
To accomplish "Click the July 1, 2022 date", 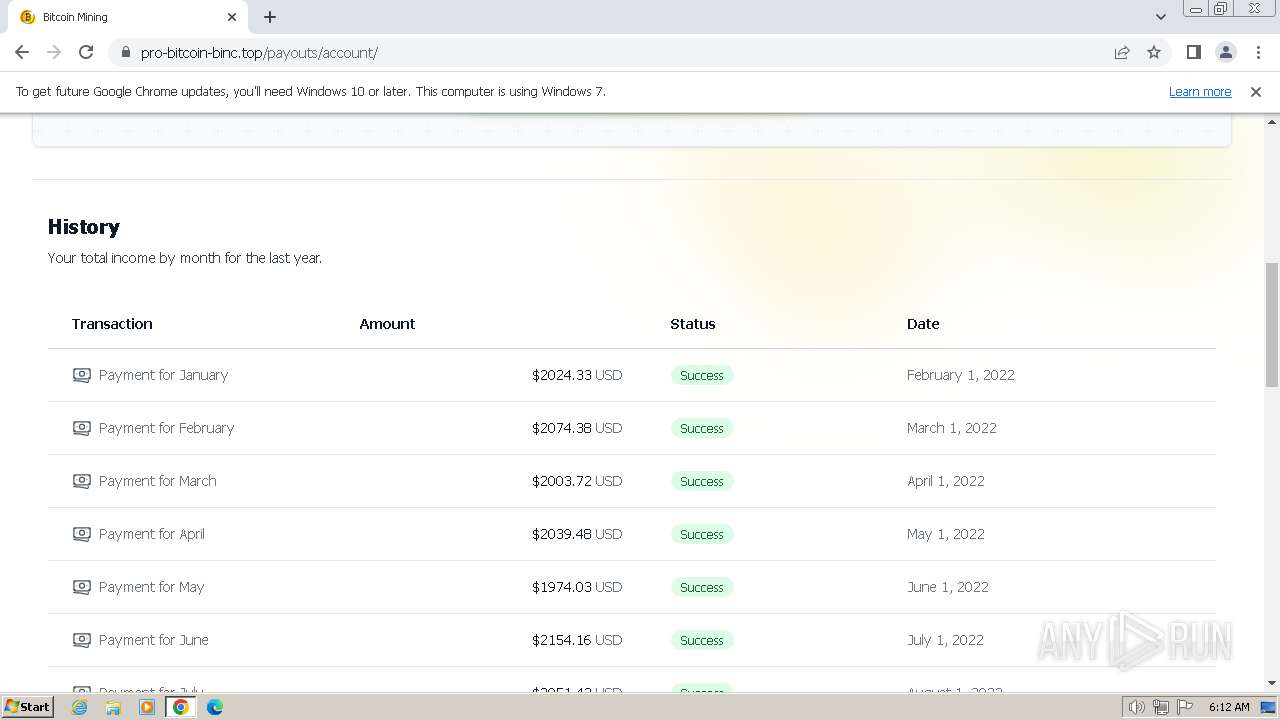I will click(946, 640).
